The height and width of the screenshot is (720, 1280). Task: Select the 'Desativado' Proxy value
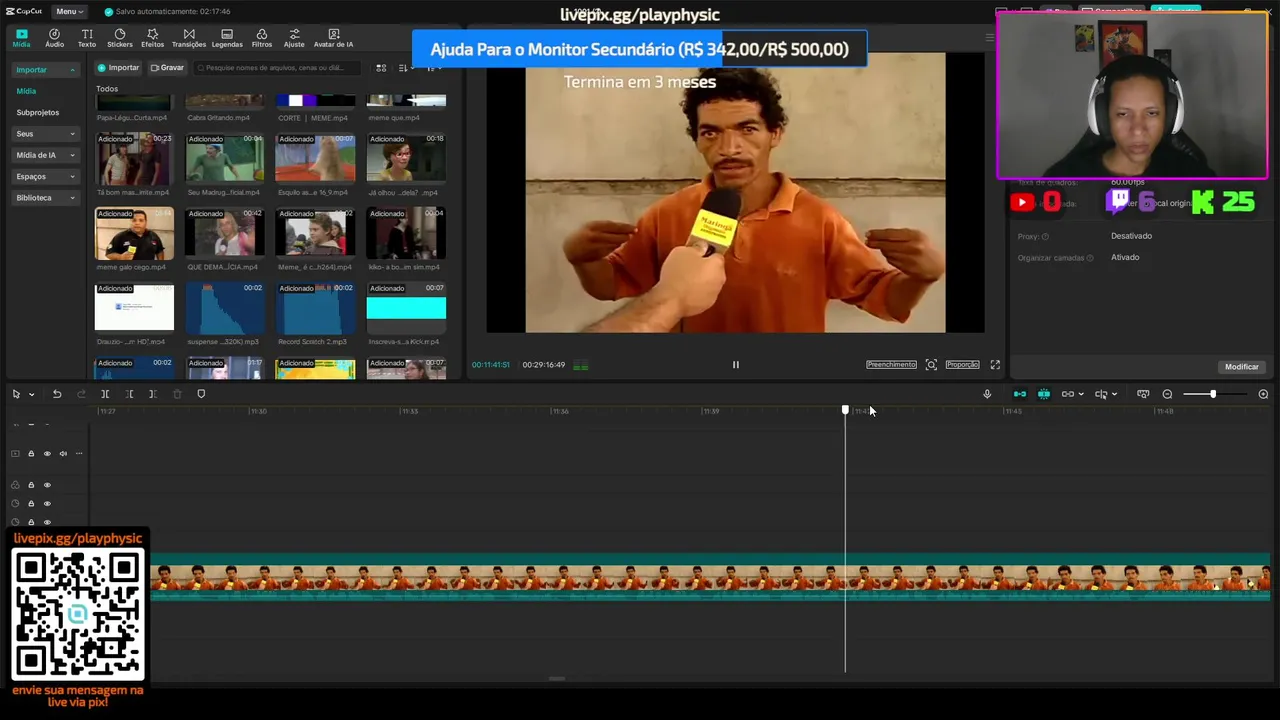click(1131, 236)
